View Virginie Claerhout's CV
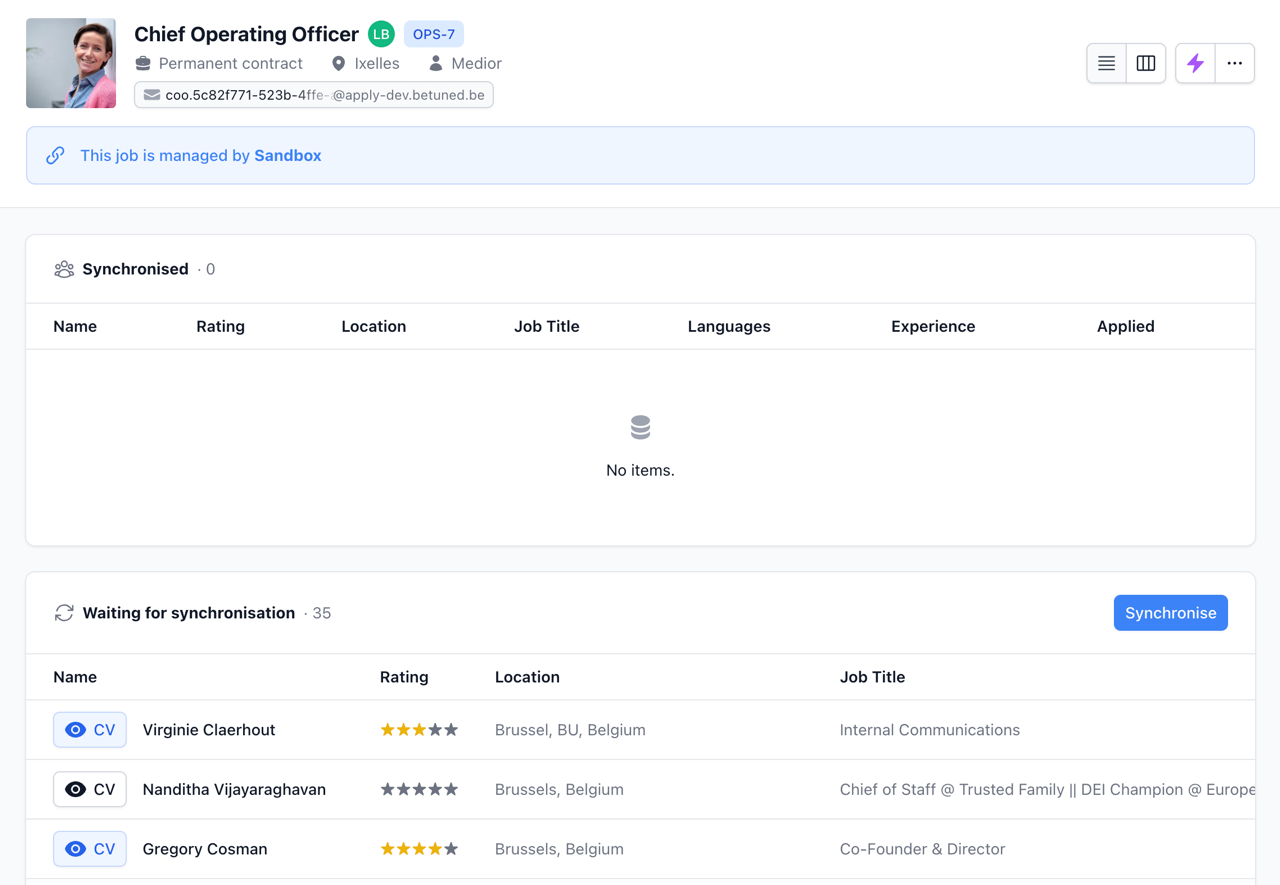 90,730
